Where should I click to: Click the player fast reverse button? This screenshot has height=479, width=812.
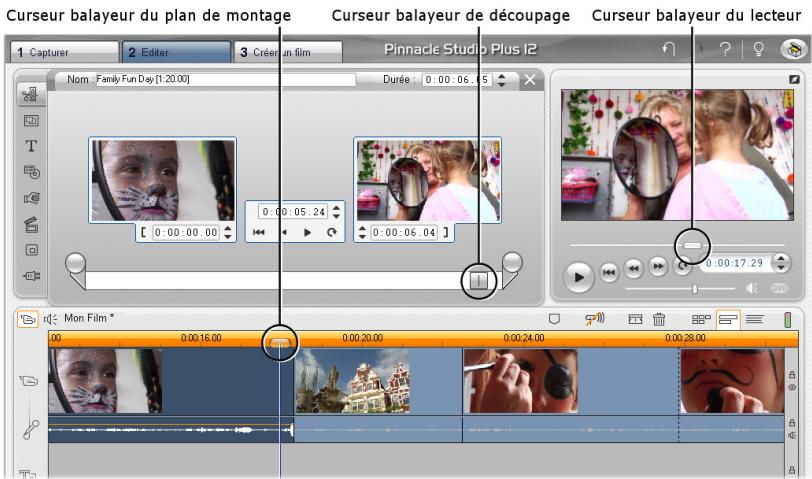click(x=633, y=268)
